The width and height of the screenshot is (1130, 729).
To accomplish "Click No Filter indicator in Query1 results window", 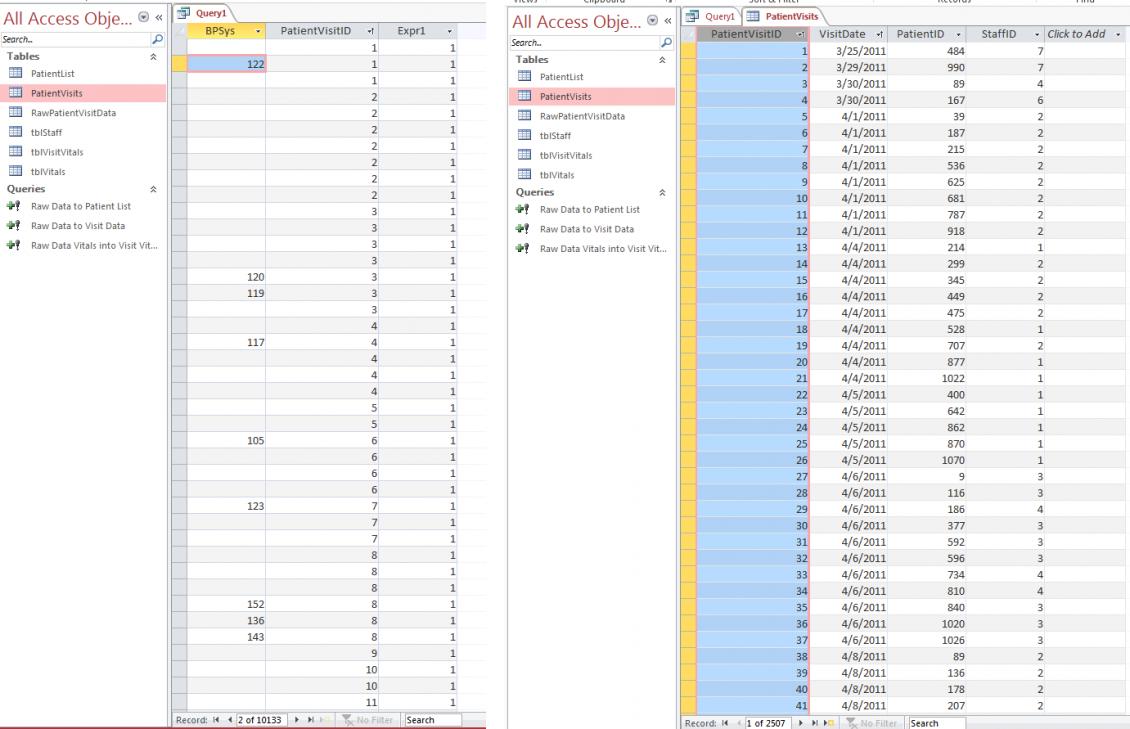I will pyautogui.click(x=368, y=720).
